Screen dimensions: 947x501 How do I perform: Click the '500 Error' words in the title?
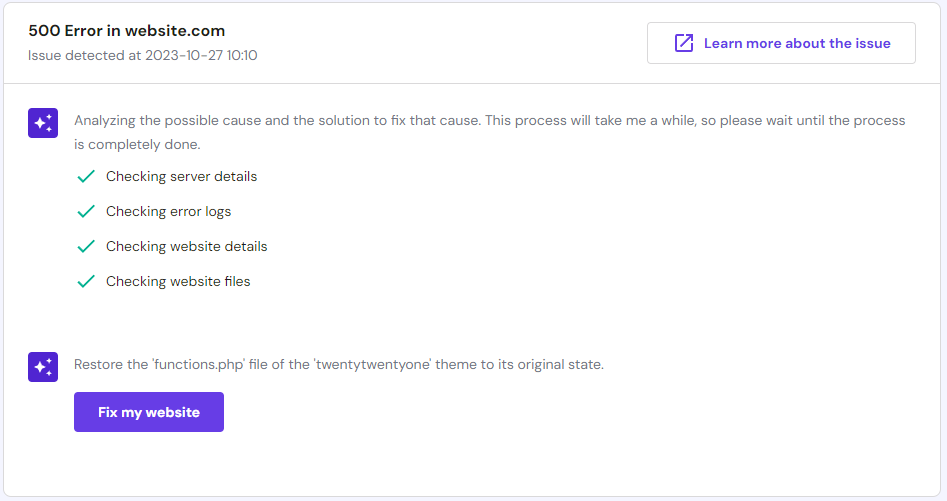[x=65, y=30]
